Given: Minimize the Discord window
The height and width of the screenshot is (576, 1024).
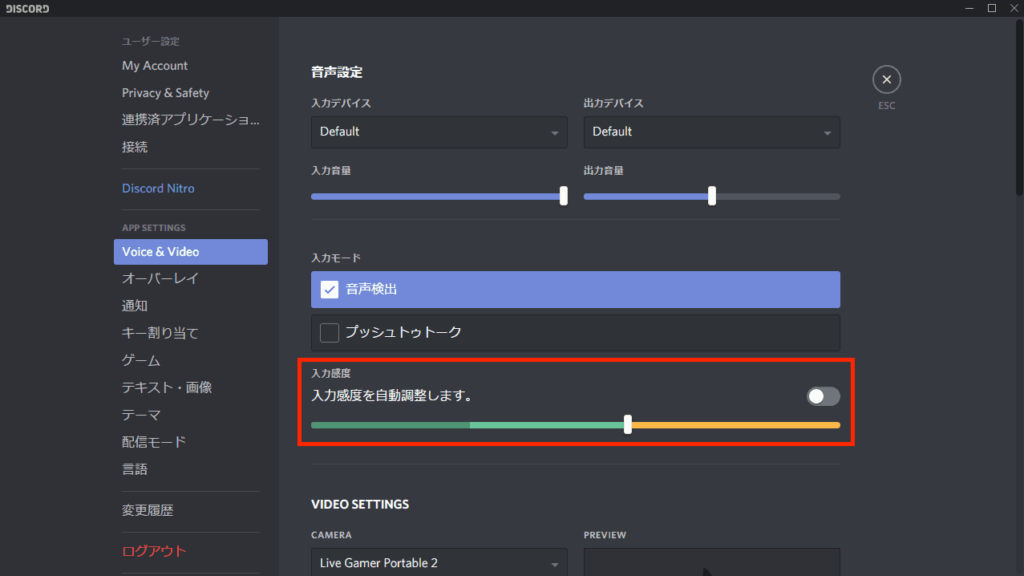Looking at the screenshot, I should [x=969, y=8].
